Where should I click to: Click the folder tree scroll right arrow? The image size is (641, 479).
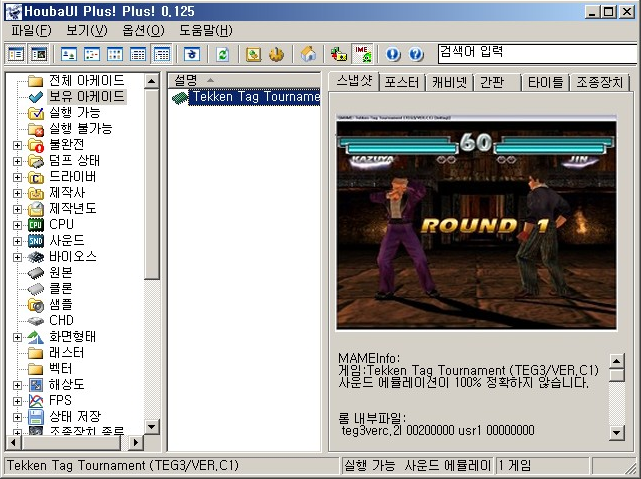pyautogui.click(x=136, y=442)
